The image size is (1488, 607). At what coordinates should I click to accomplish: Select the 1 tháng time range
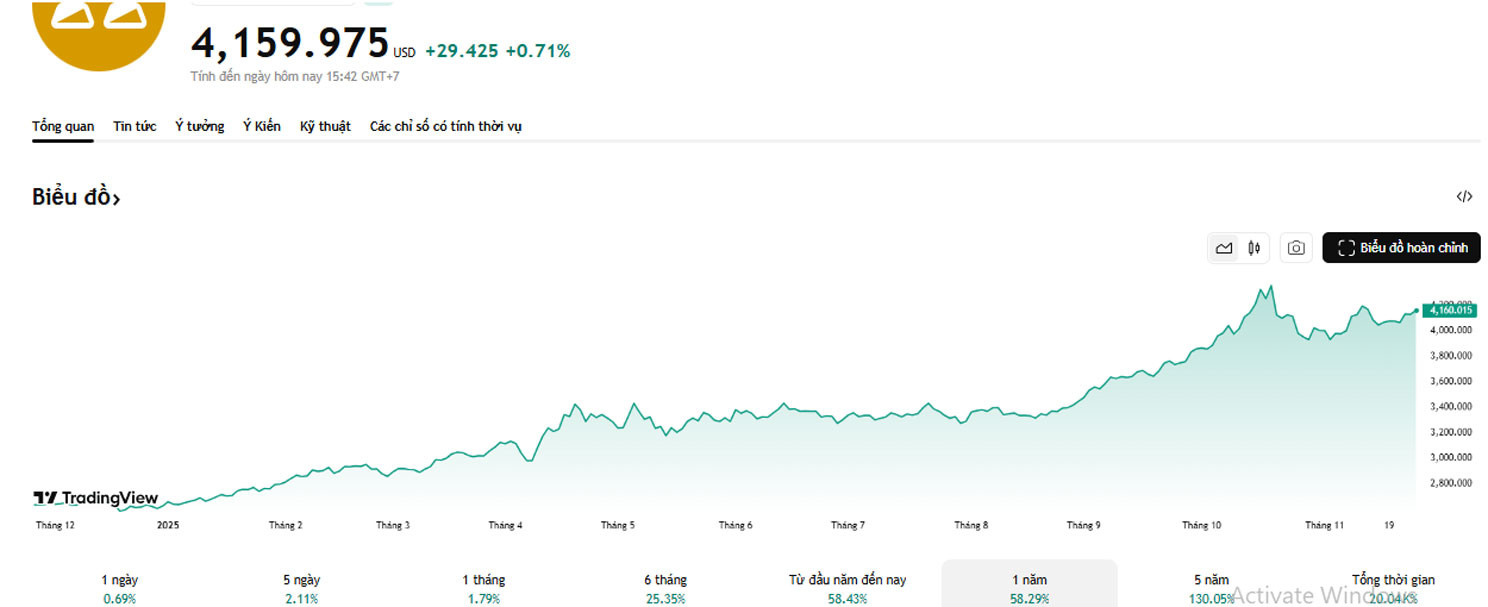(x=483, y=588)
